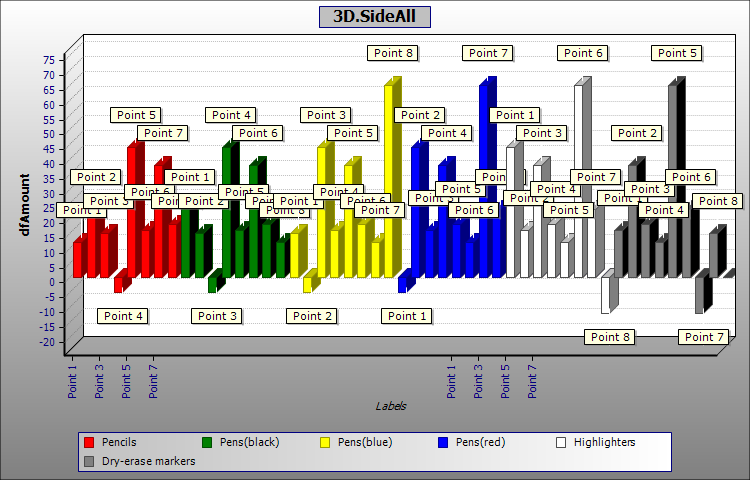Click the "Labels" horizontal axis title
Image resolution: width=750 pixels, height=480 pixels.
click(391, 406)
